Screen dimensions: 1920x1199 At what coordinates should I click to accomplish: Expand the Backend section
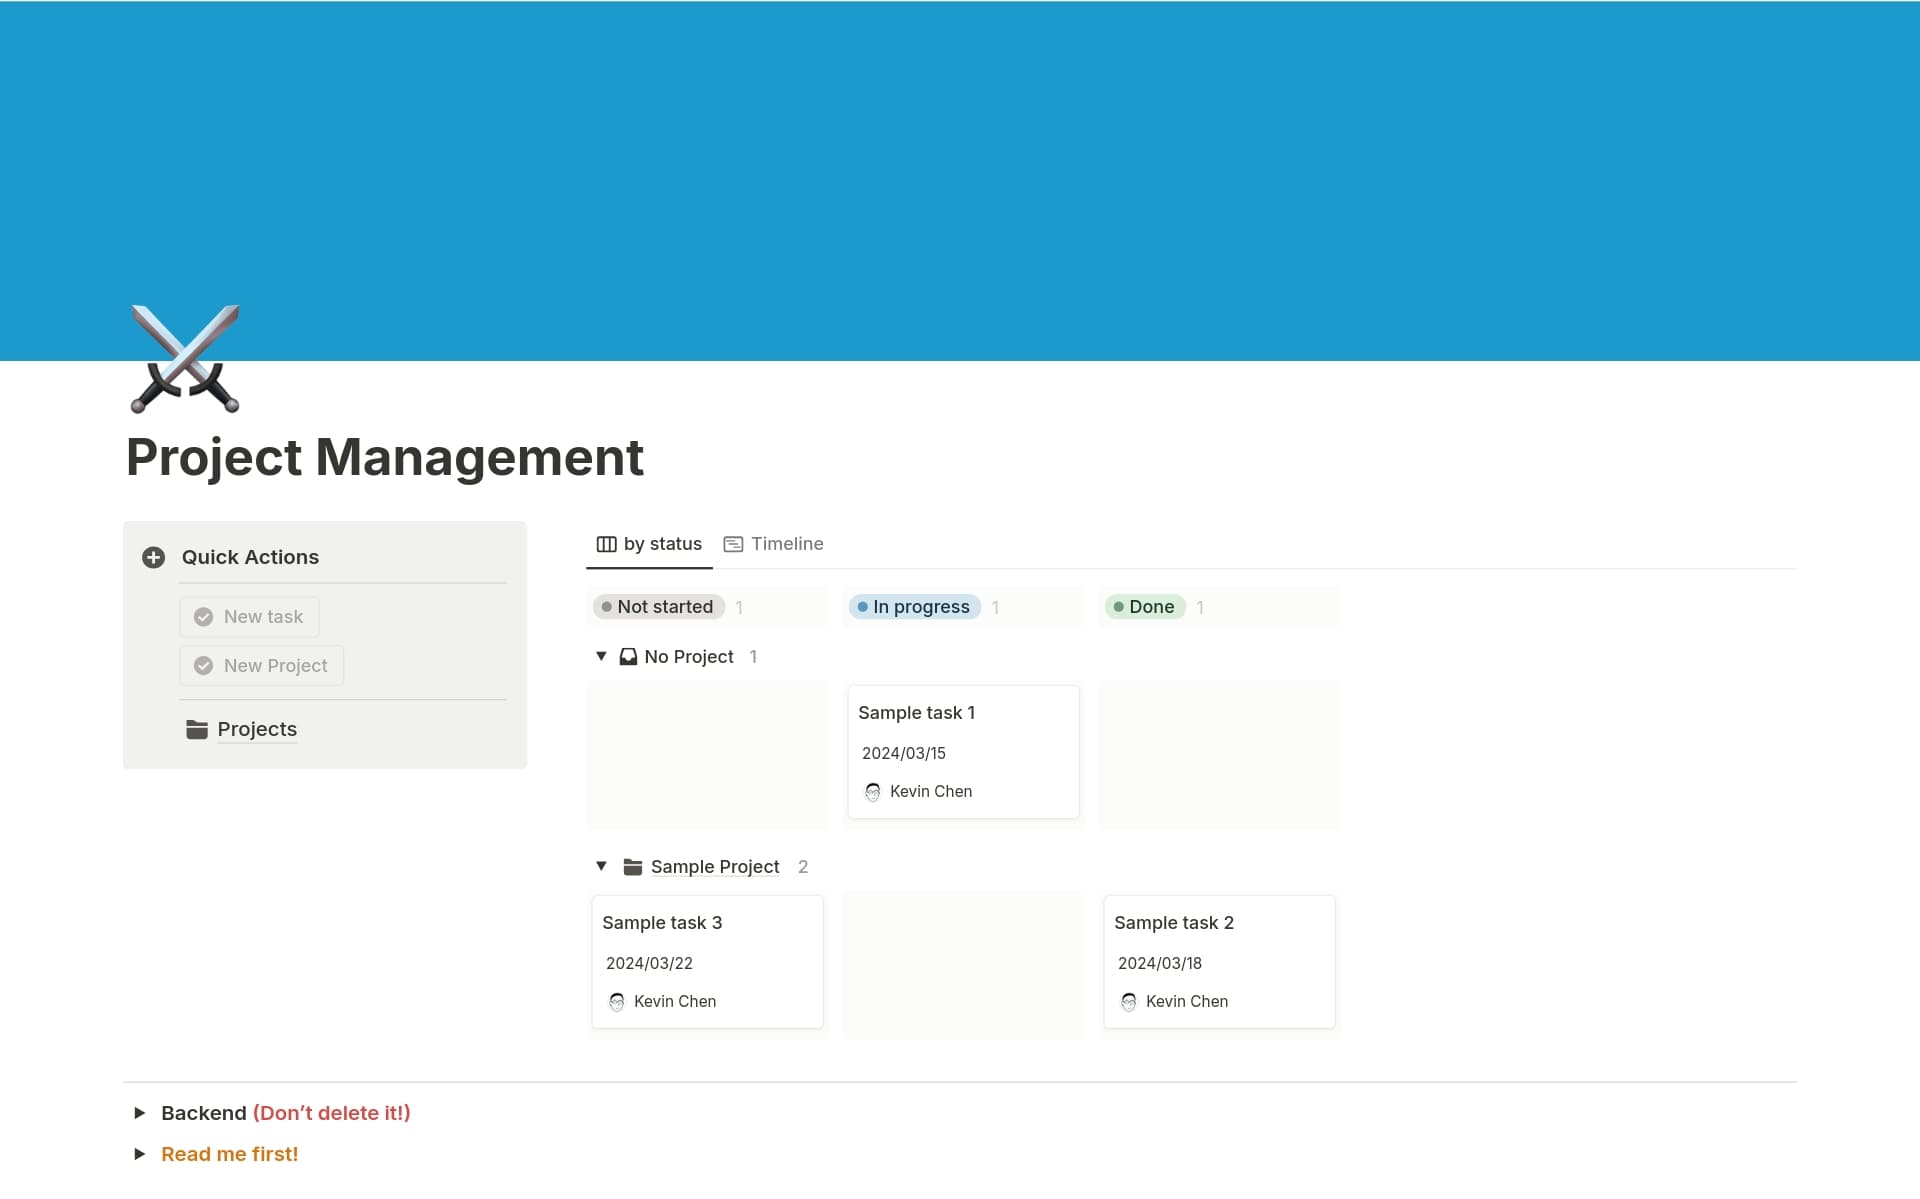(x=140, y=1112)
